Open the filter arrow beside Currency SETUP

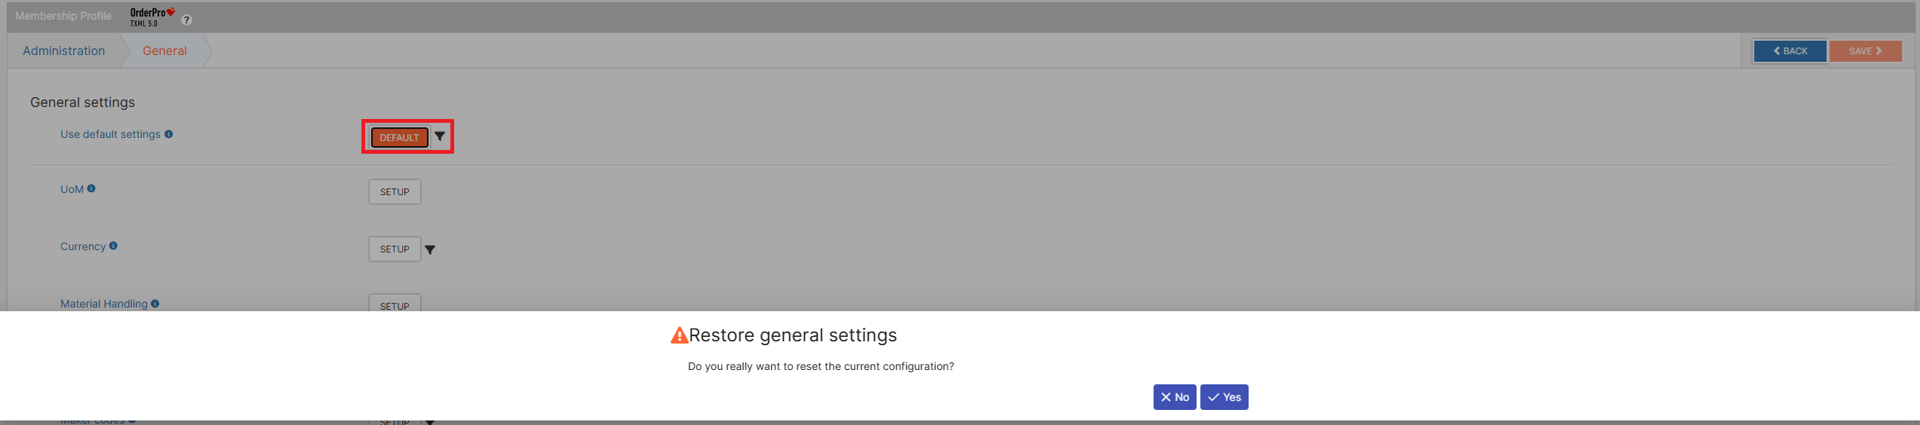pyautogui.click(x=430, y=250)
